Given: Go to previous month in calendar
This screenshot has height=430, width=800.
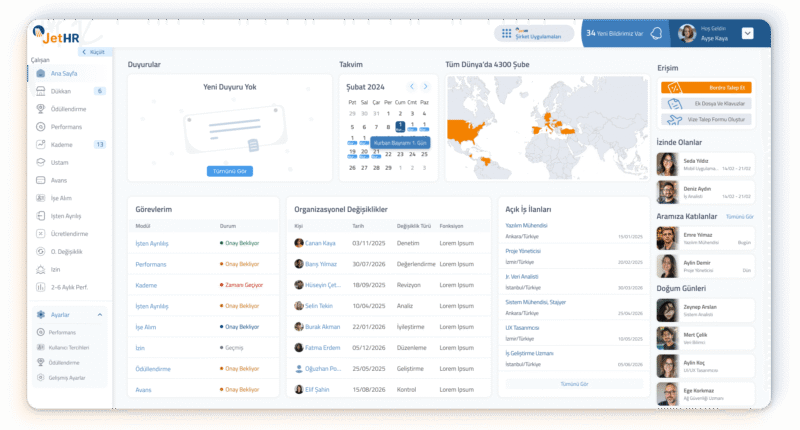Looking at the screenshot, I should click(412, 86).
